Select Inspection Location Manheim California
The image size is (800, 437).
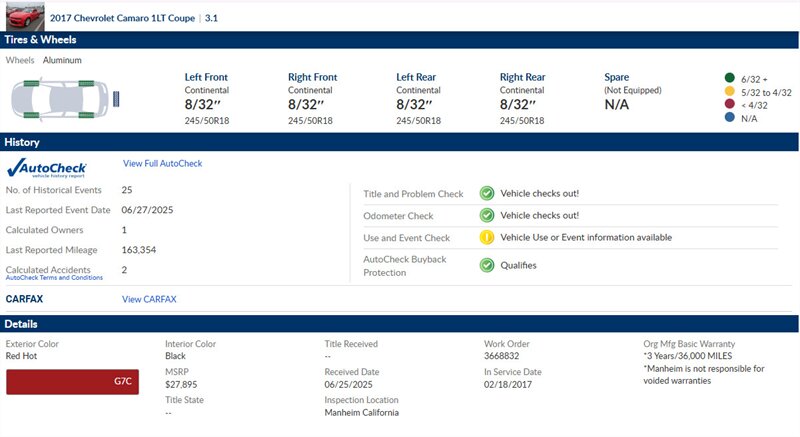[362, 413]
